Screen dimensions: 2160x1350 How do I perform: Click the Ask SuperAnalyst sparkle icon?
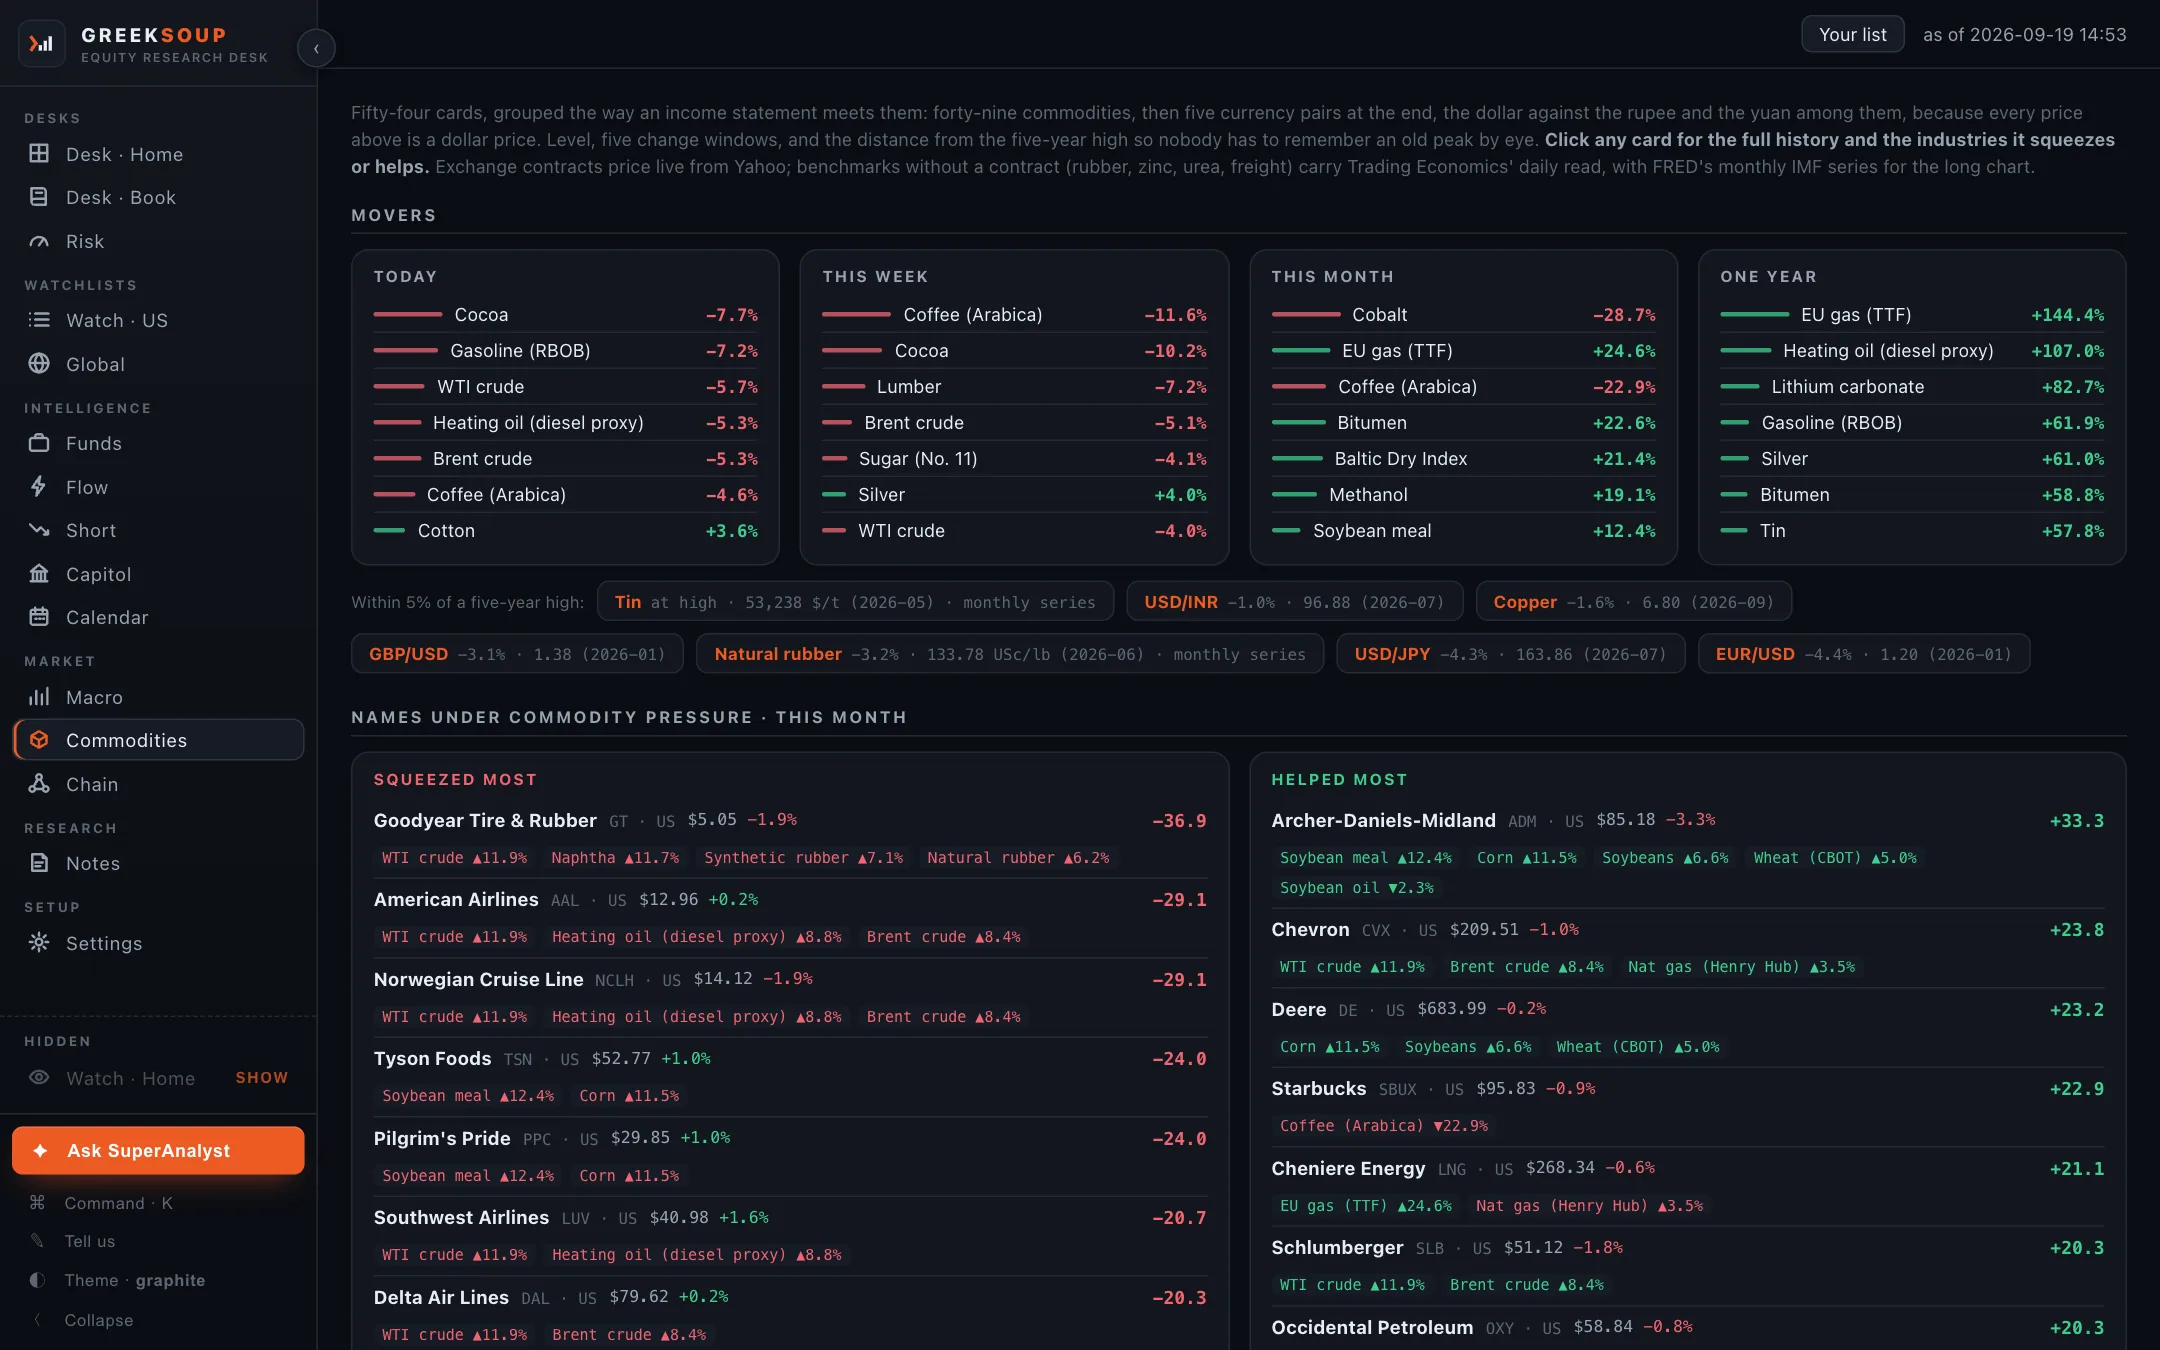pyautogui.click(x=40, y=1151)
